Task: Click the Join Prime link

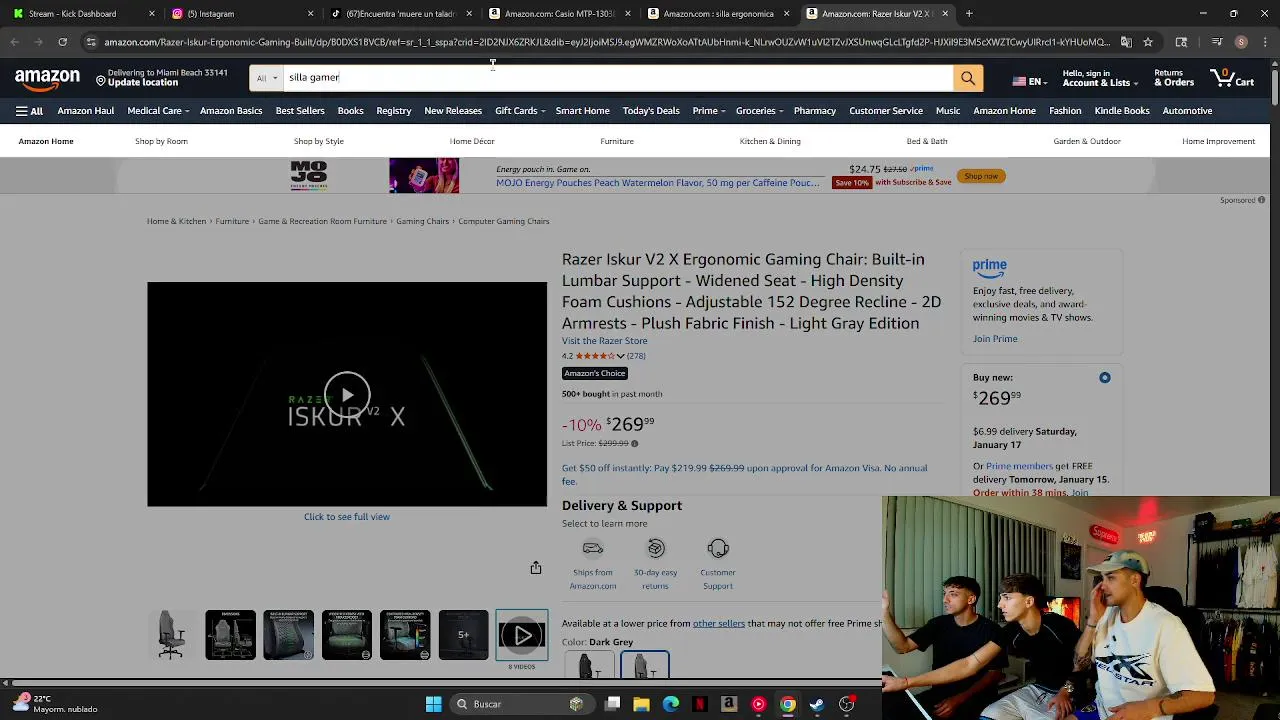Action: [995, 339]
